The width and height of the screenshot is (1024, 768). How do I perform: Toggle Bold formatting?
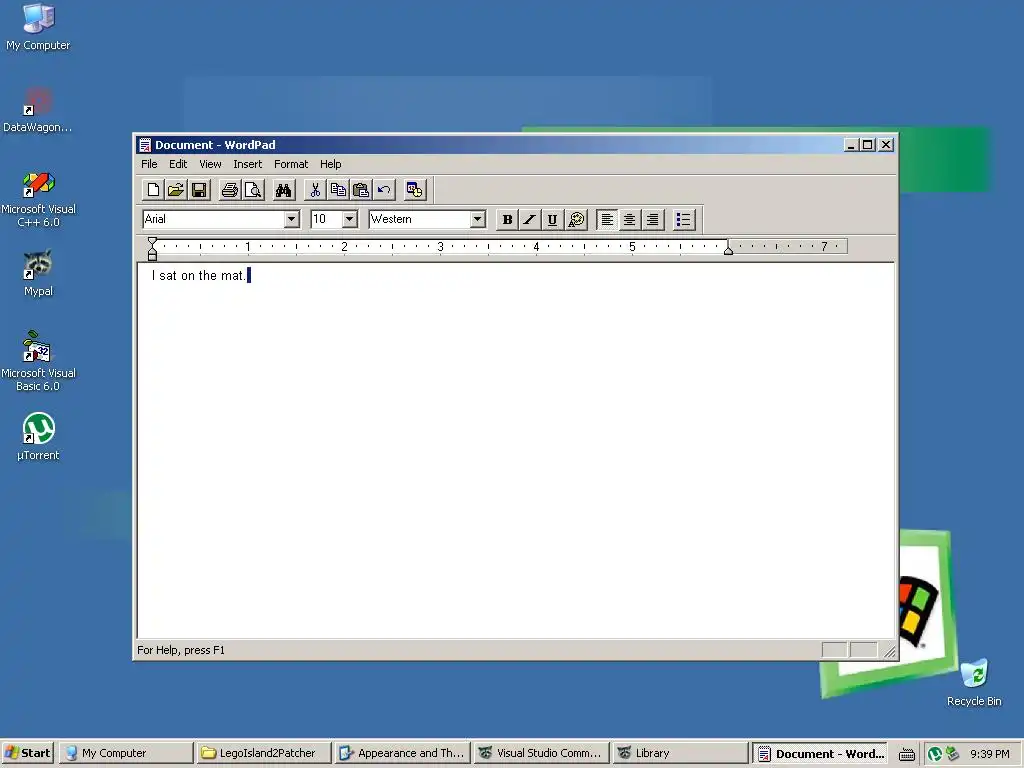point(507,219)
